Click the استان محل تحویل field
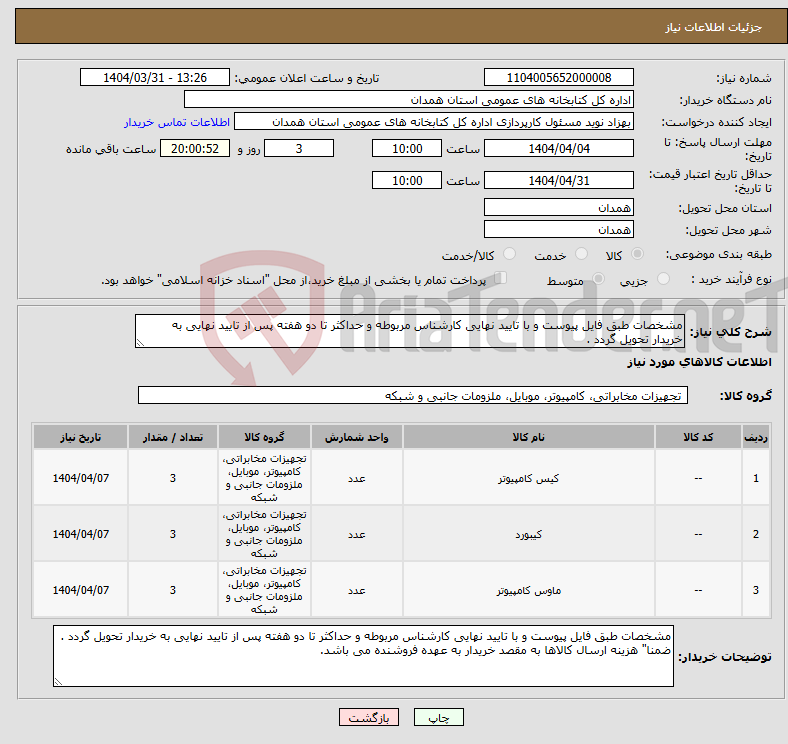Viewport: 788px width, 744px height. point(558,207)
